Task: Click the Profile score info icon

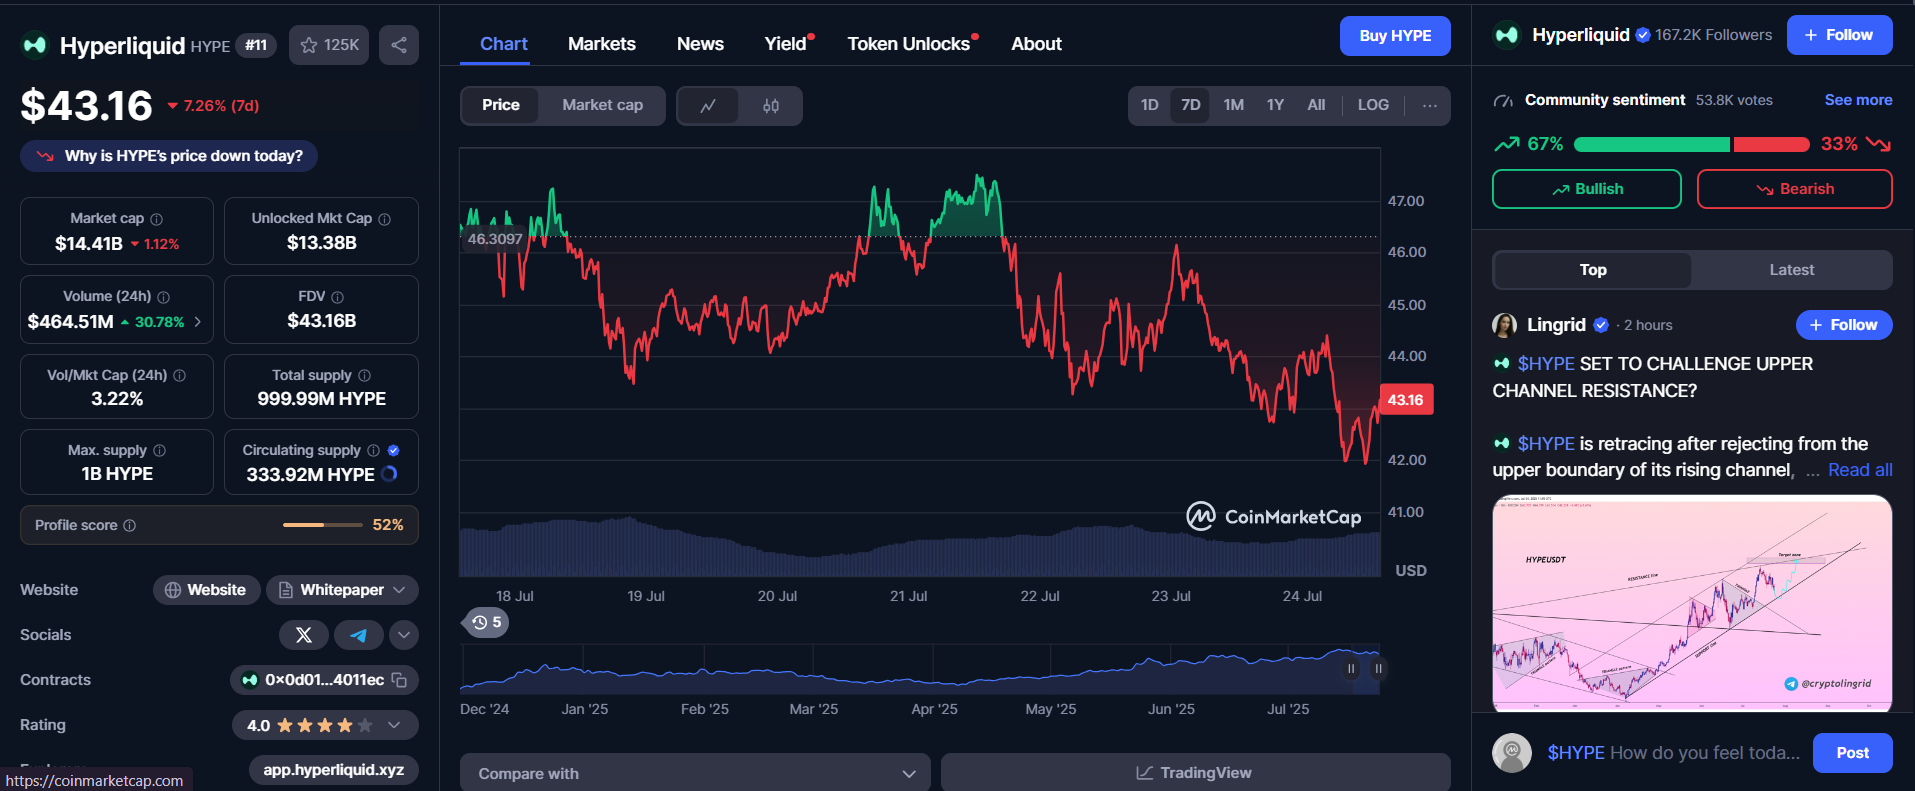Action: click(130, 525)
